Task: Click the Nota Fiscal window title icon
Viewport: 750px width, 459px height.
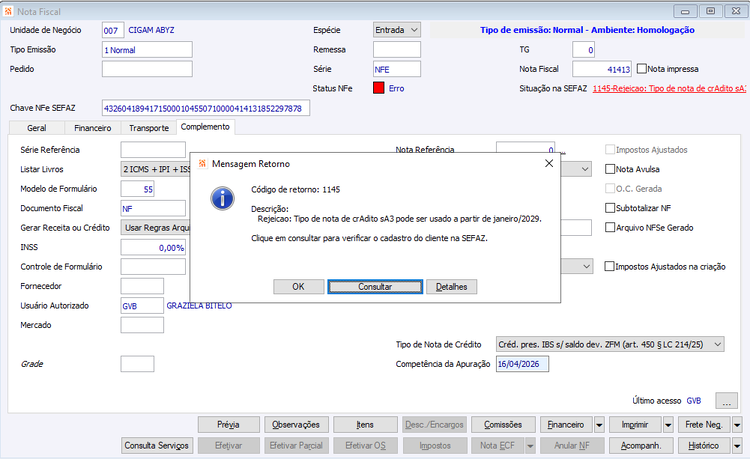Action: point(8,11)
